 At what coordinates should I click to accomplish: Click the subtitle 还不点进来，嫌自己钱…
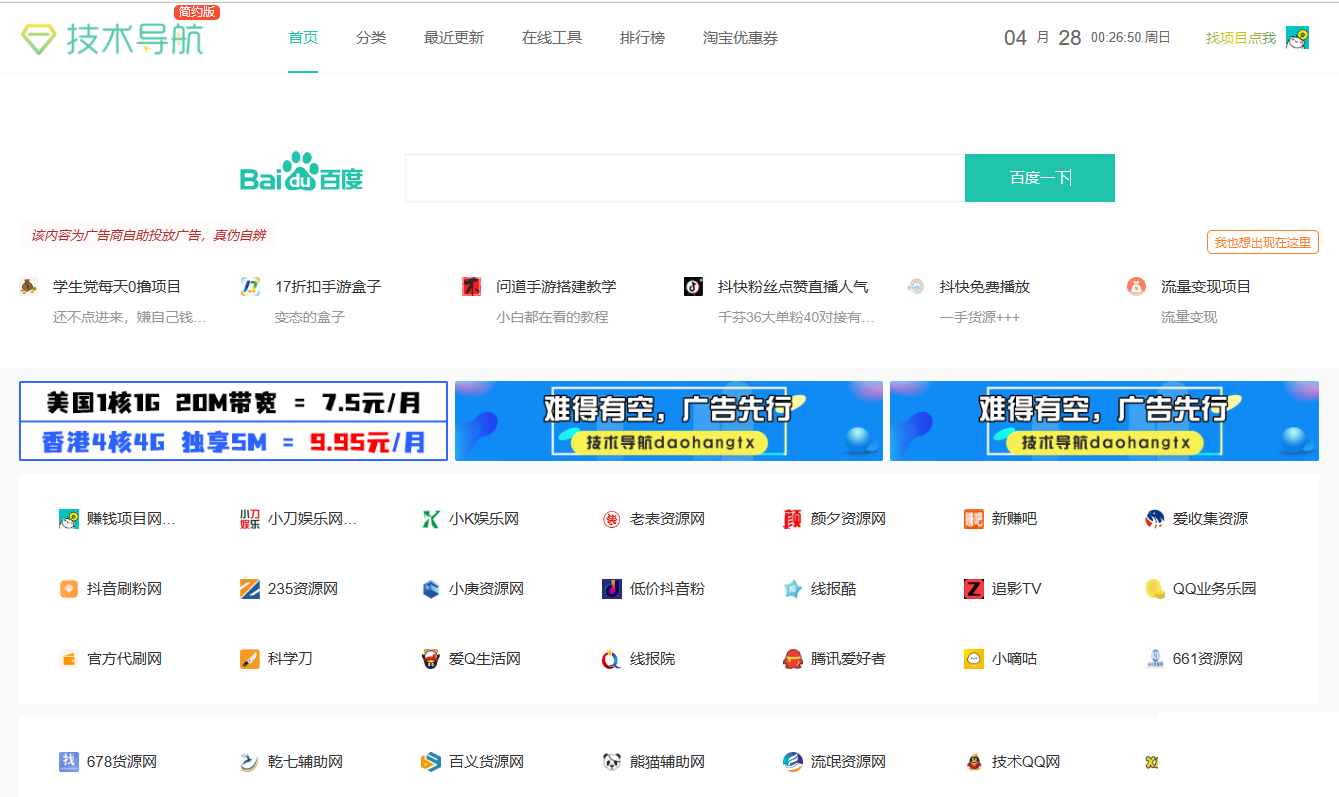(130, 318)
